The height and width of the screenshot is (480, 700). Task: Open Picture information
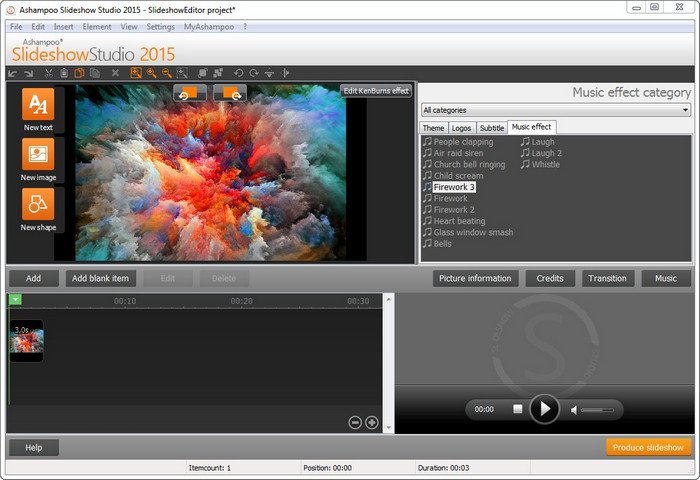475,278
